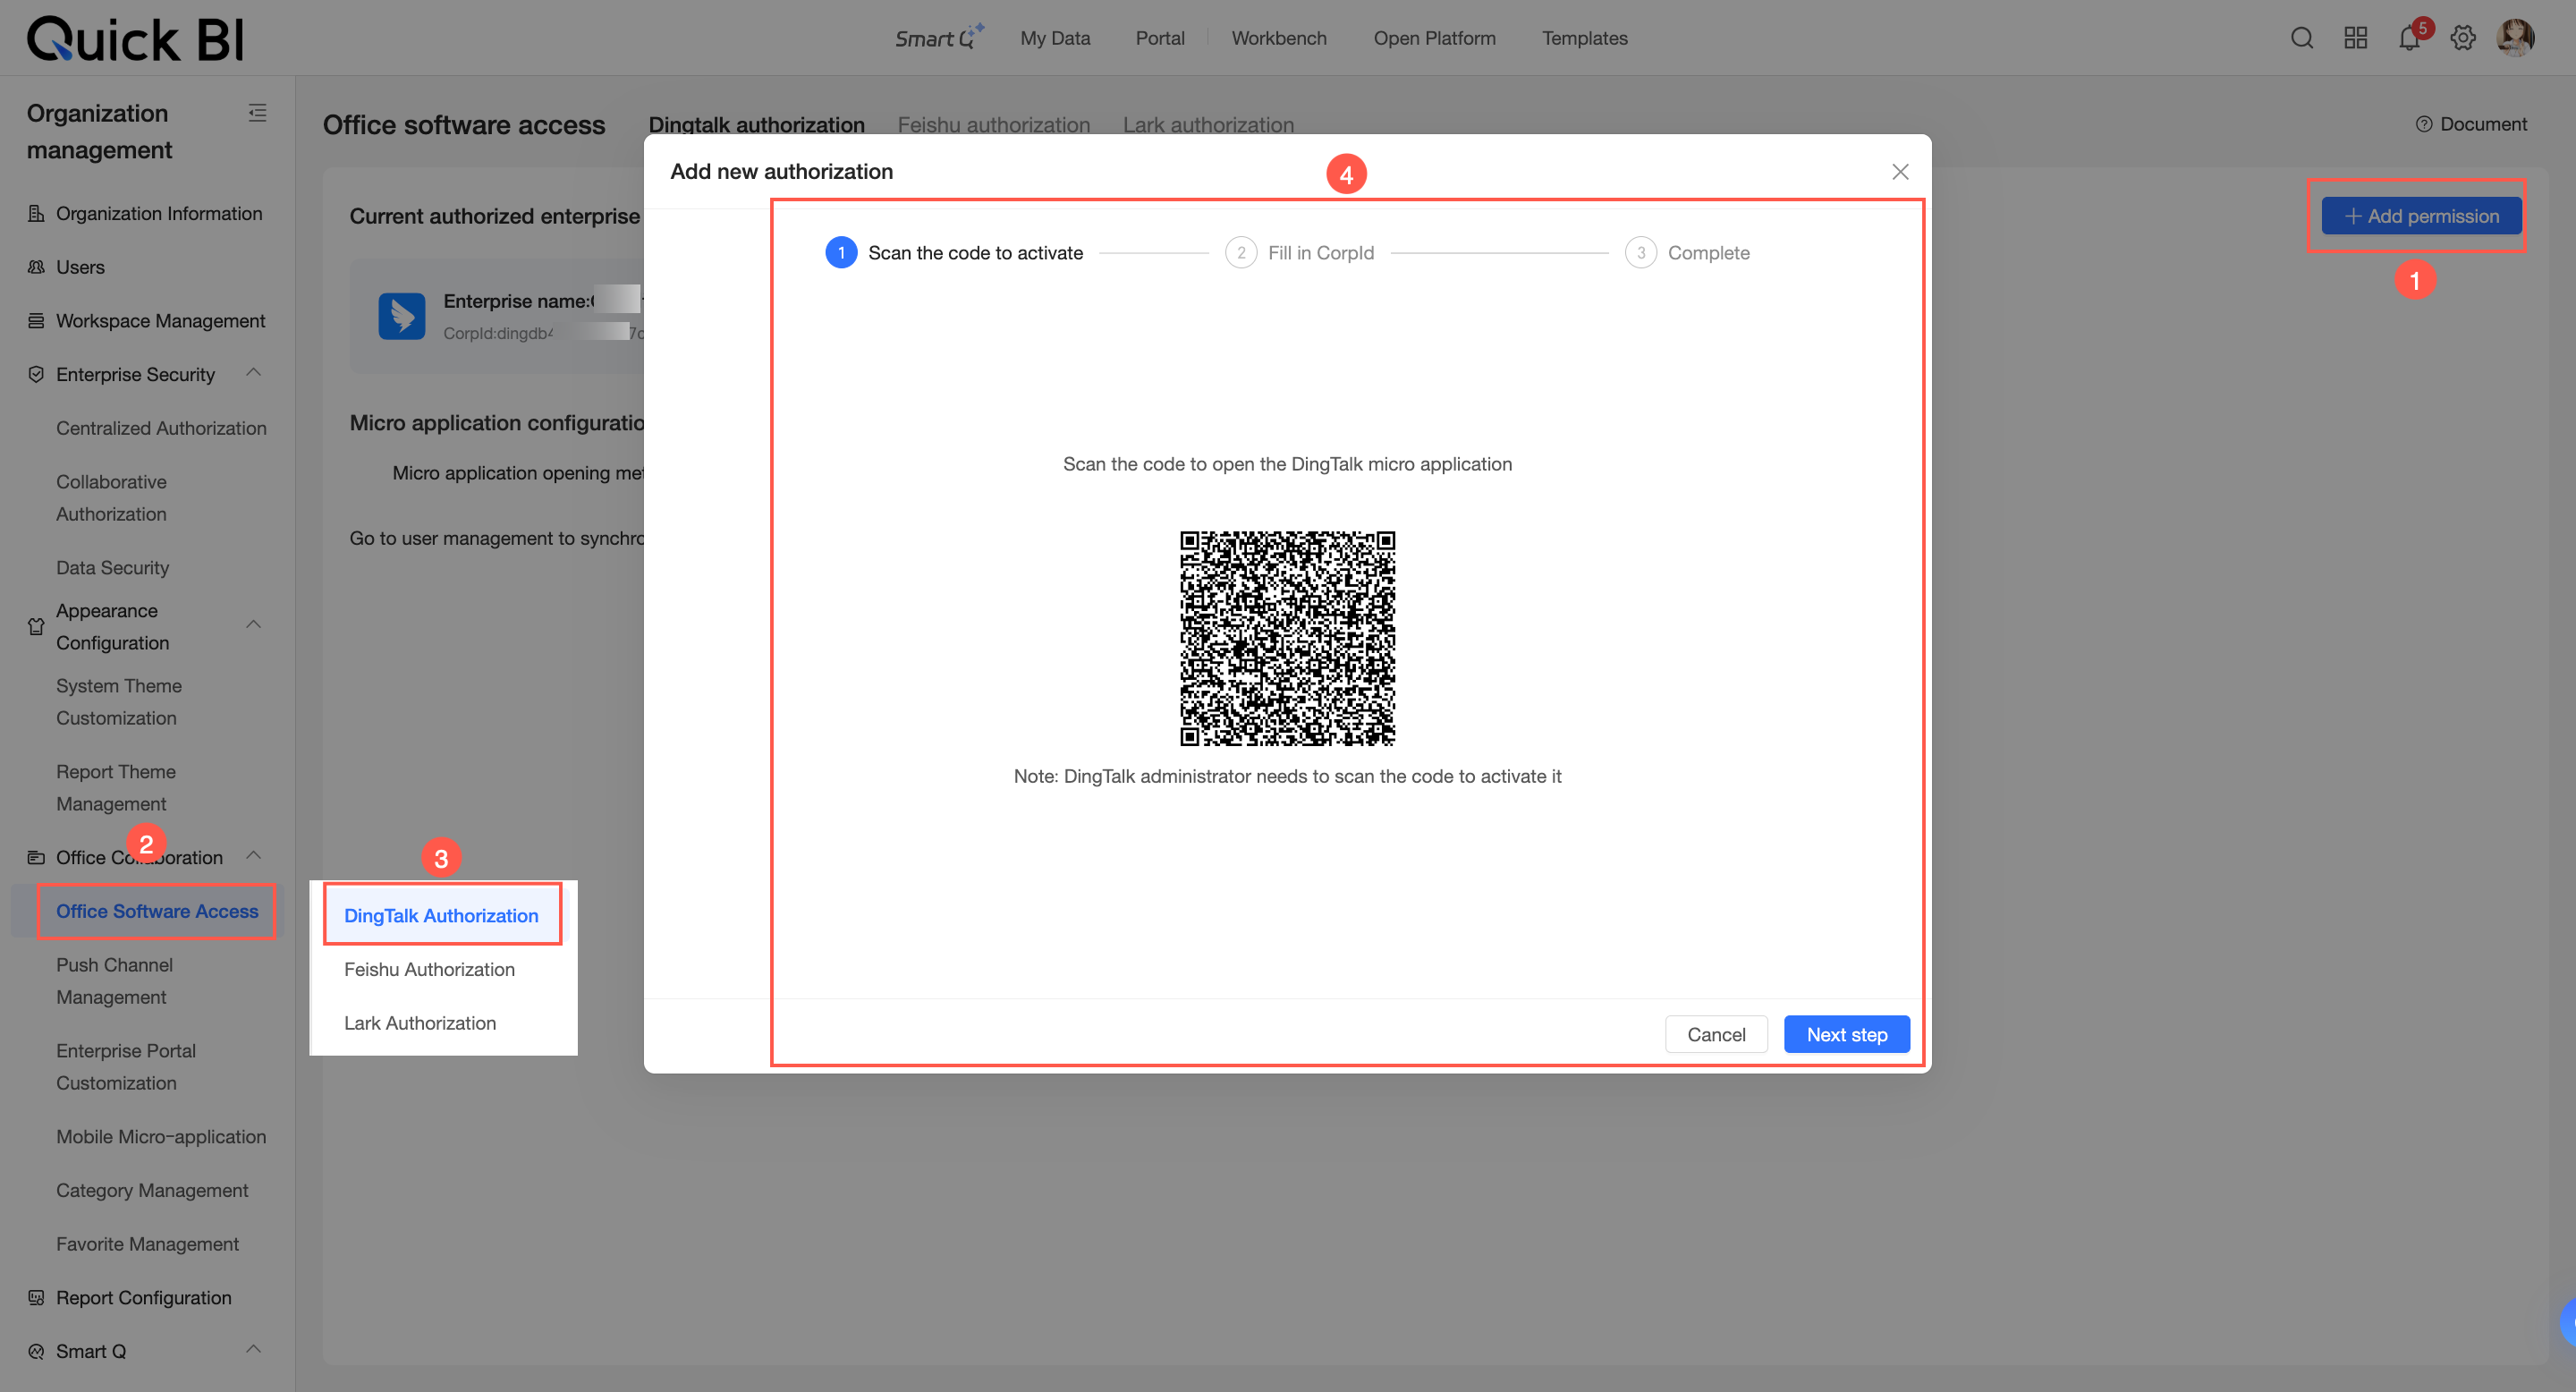Close the Add new authorization dialog

(x=1900, y=172)
